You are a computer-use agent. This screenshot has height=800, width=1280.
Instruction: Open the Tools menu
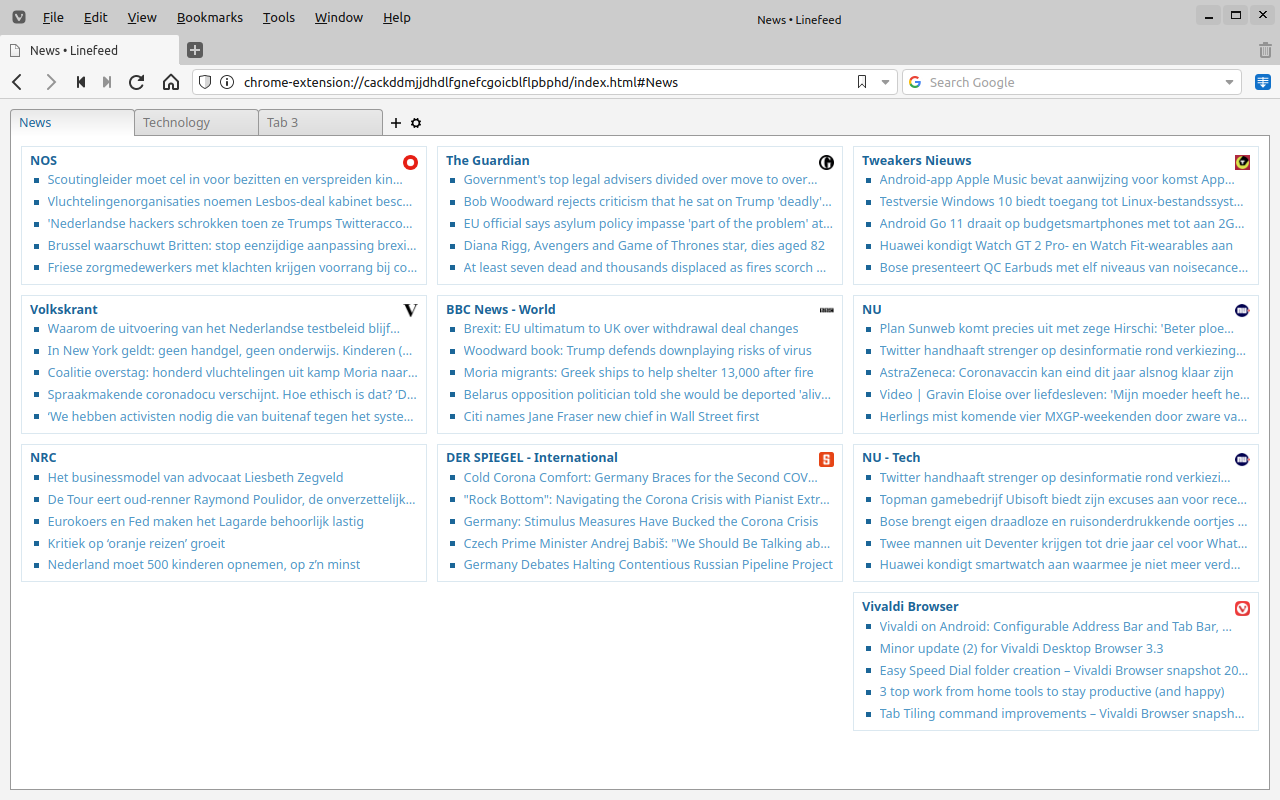point(279,17)
